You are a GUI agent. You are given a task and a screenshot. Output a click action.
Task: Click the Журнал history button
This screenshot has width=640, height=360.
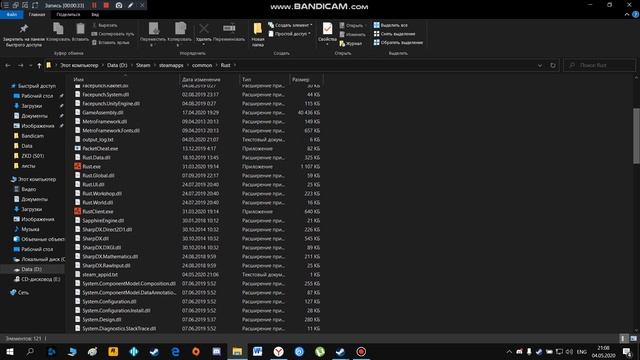(x=351, y=43)
